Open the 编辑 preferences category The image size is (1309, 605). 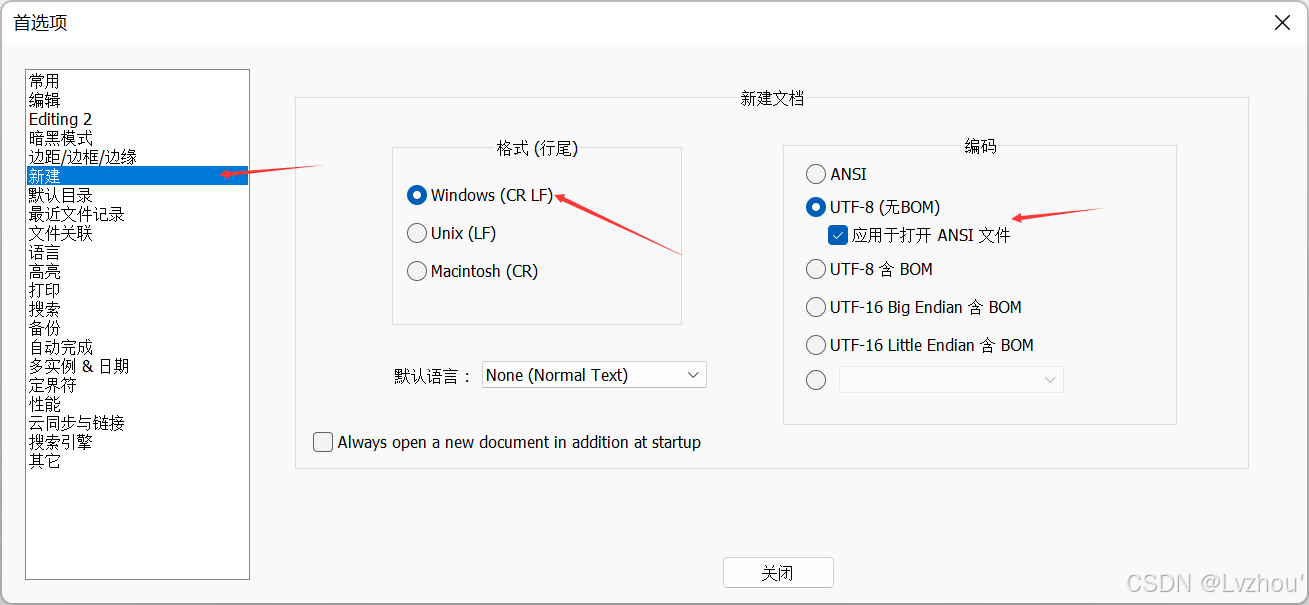137,100
